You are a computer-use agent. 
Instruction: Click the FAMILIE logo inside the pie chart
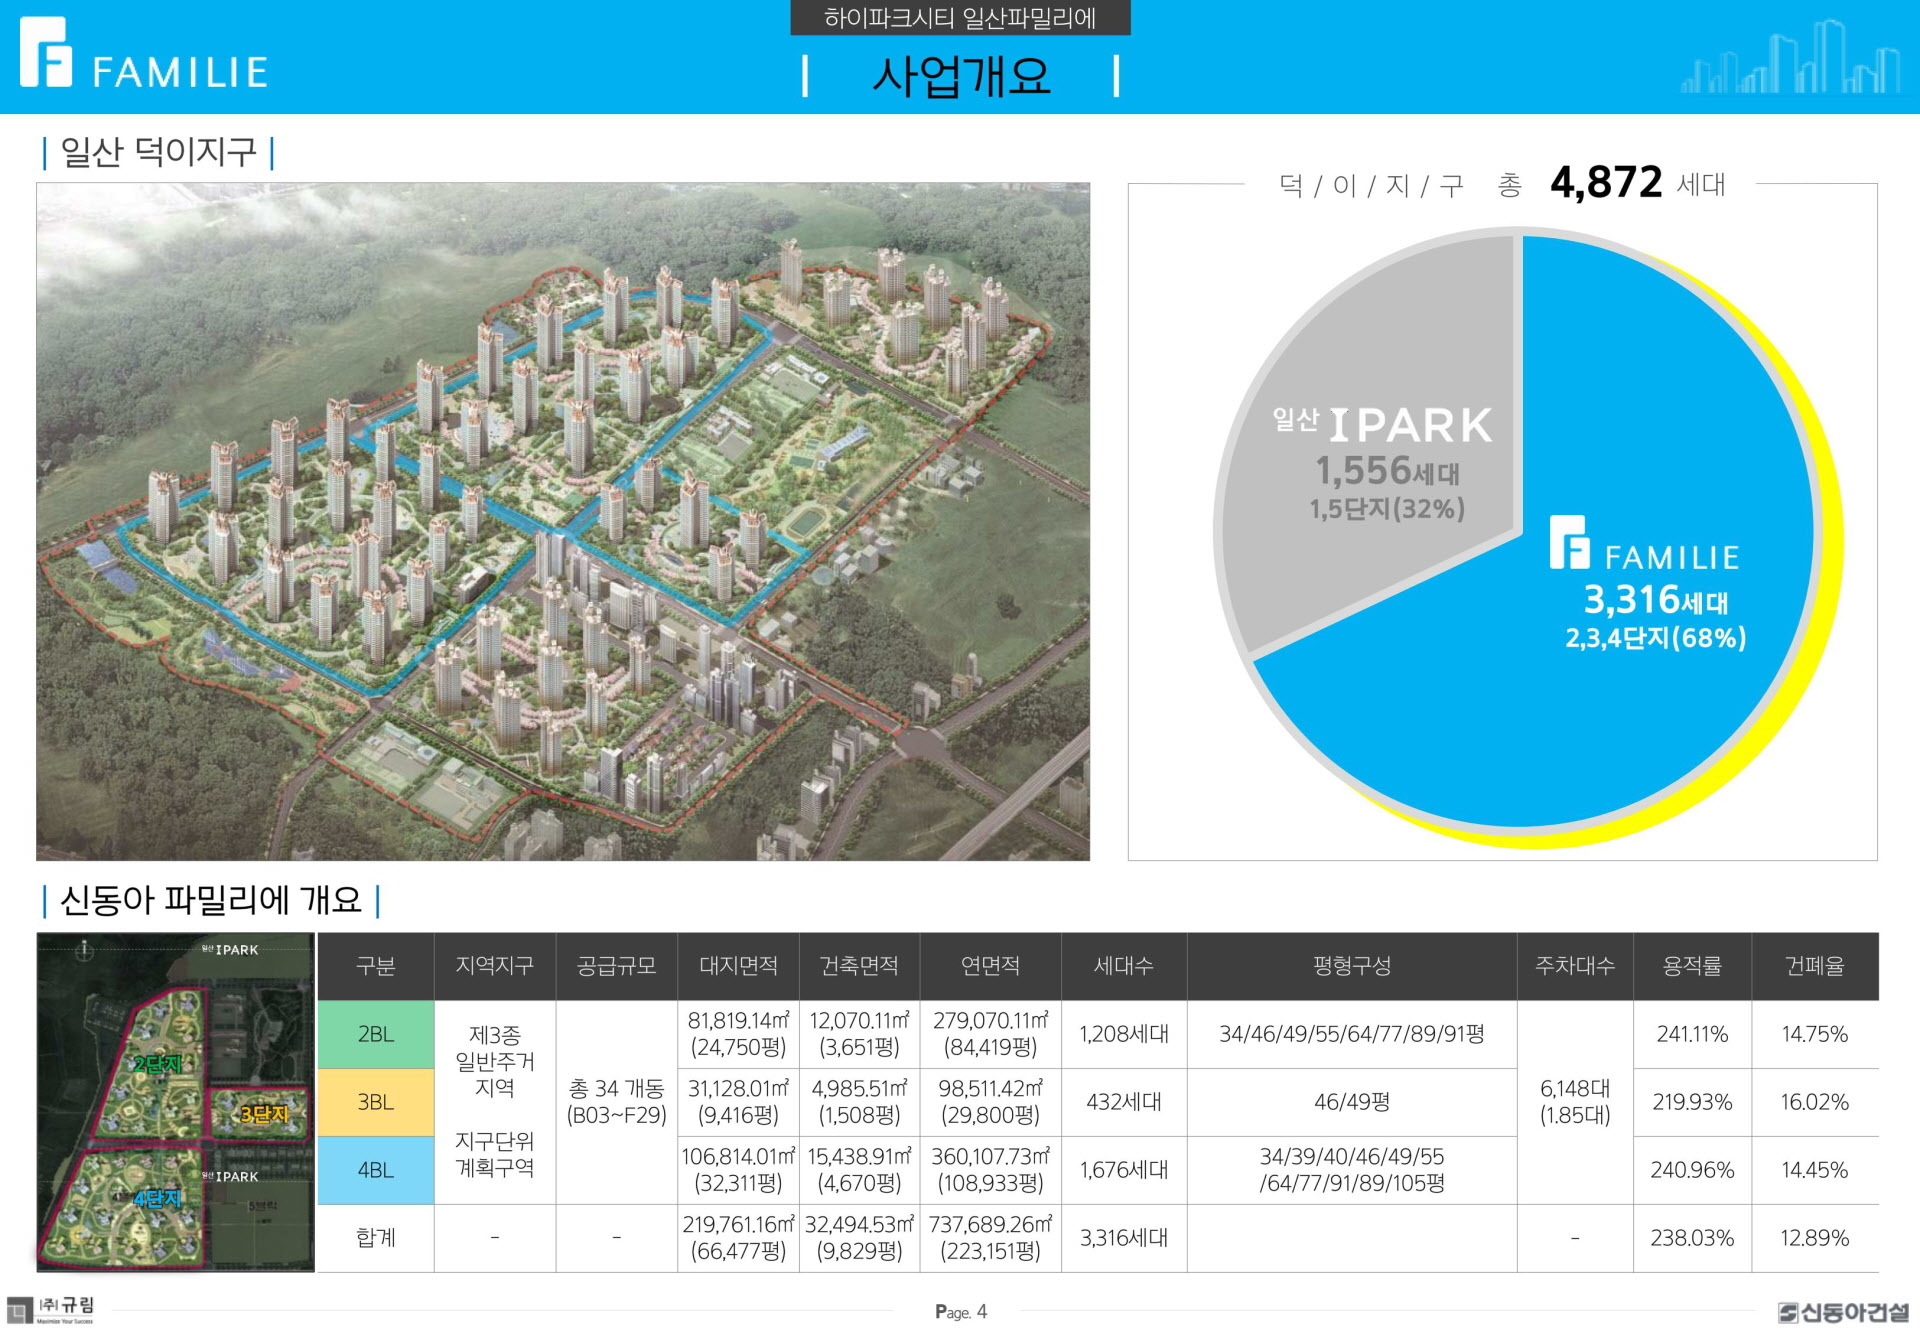(1644, 543)
